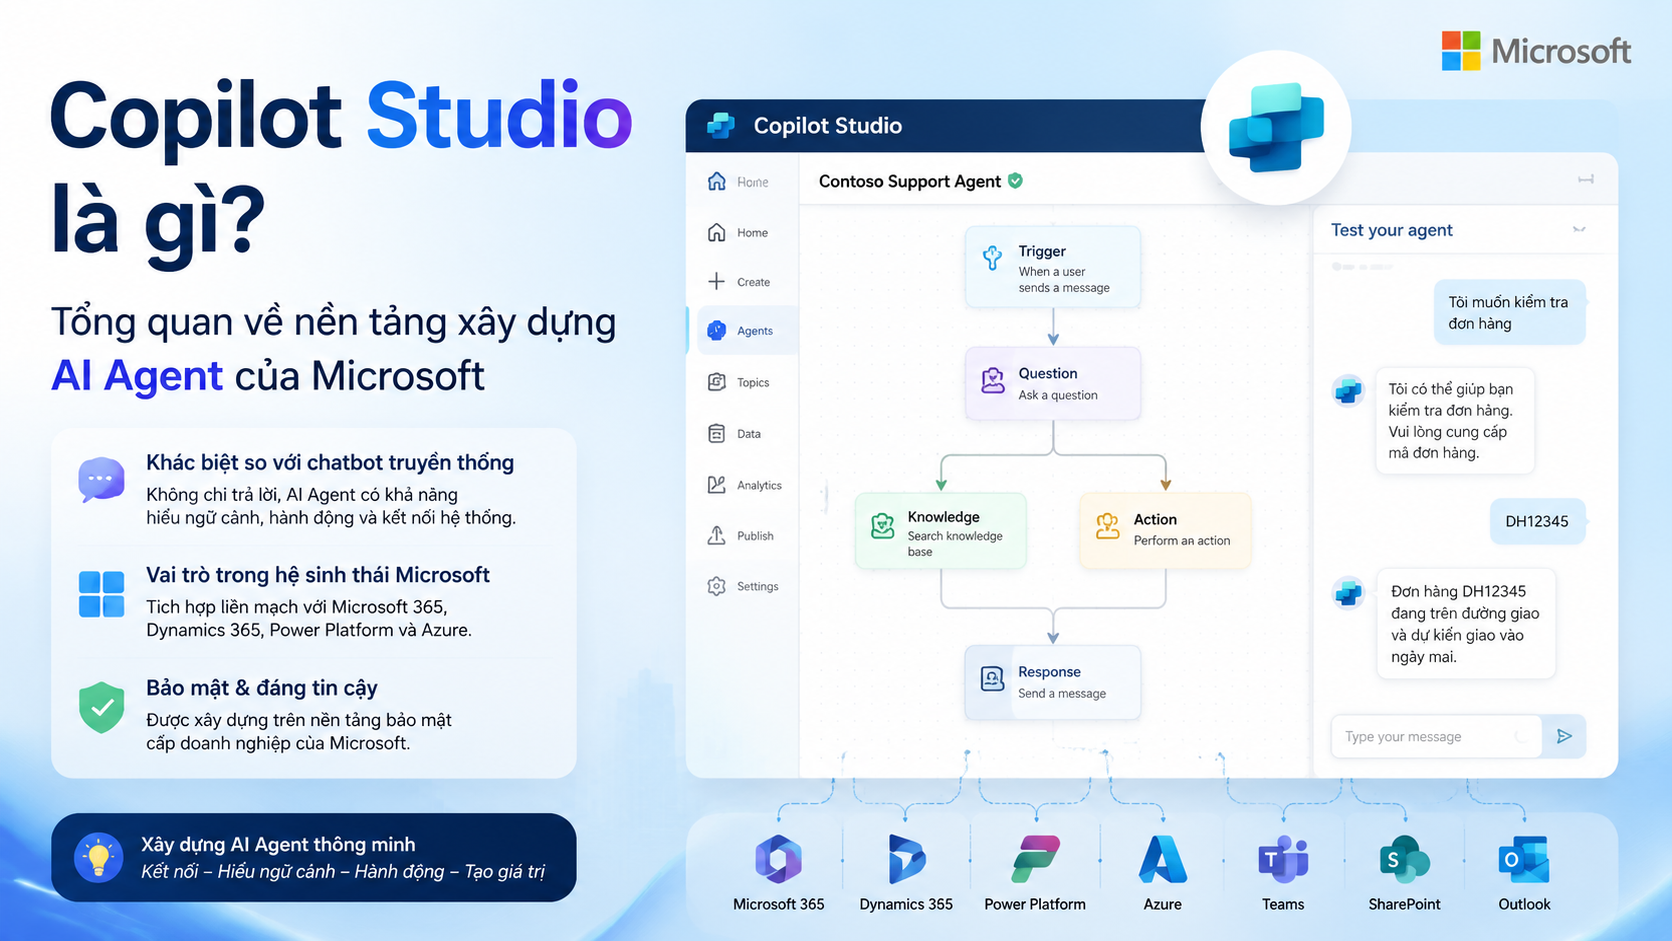The height and width of the screenshot is (941, 1672).
Task: Click the 'DH12345' user message bubble
Action: tap(1538, 521)
